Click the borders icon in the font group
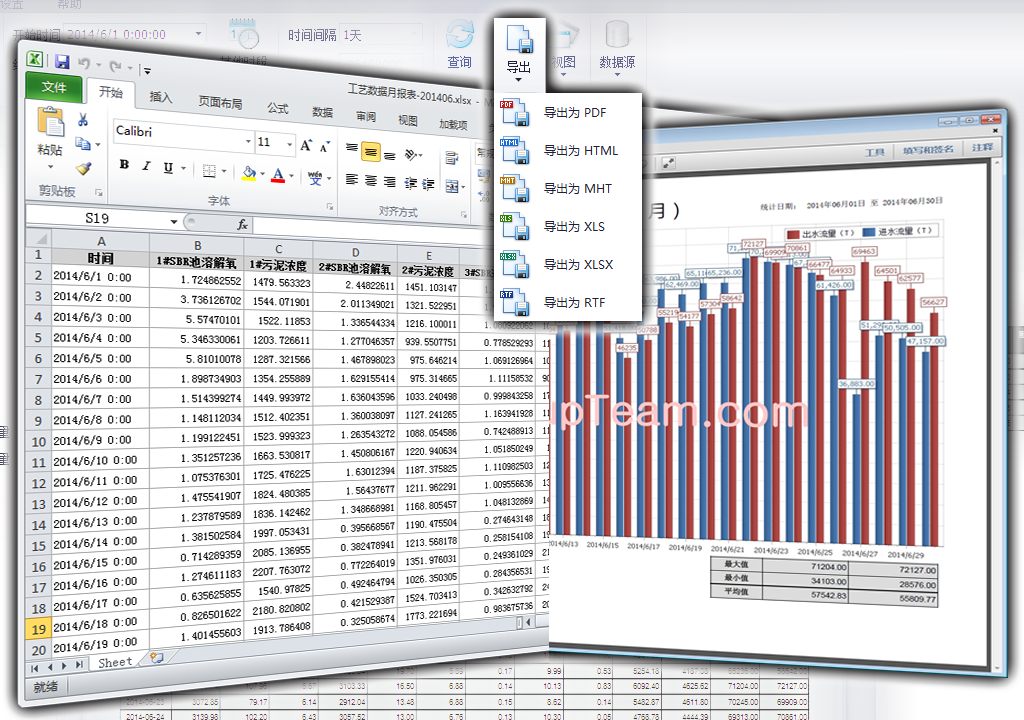Image resolution: width=1024 pixels, height=720 pixels. click(x=209, y=171)
